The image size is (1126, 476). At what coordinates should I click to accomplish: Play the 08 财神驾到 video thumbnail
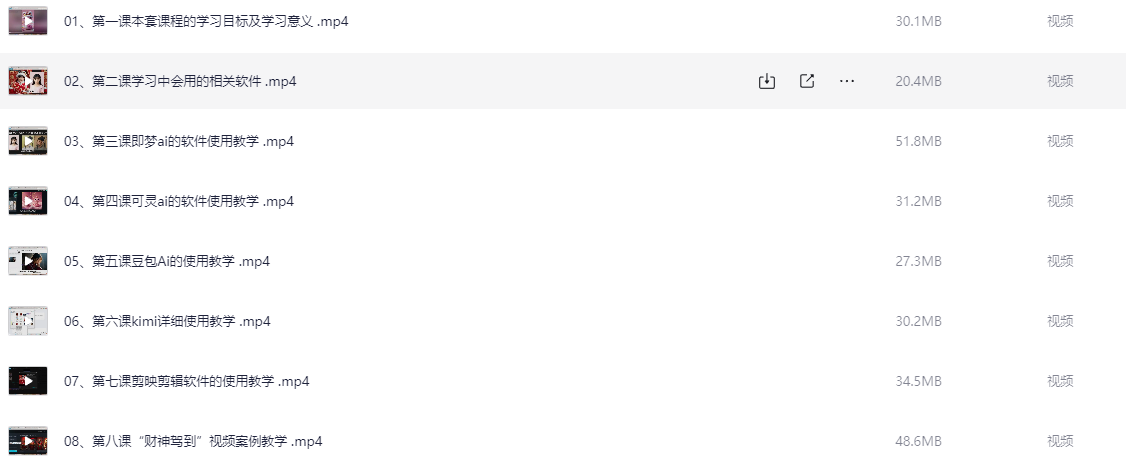tap(28, 441)
